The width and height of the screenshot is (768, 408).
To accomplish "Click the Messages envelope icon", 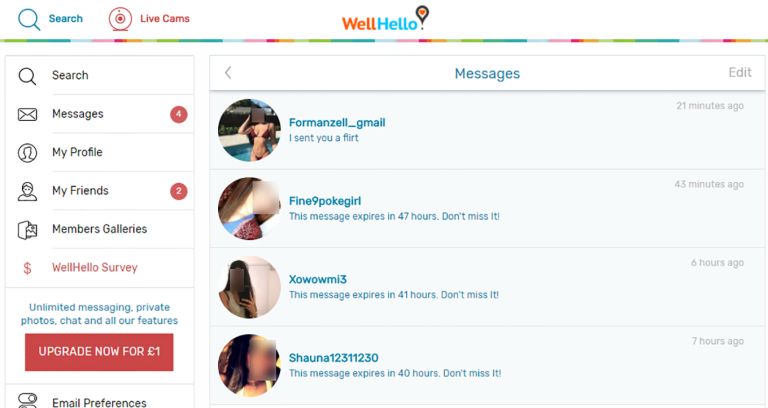I will coord(27,114).
